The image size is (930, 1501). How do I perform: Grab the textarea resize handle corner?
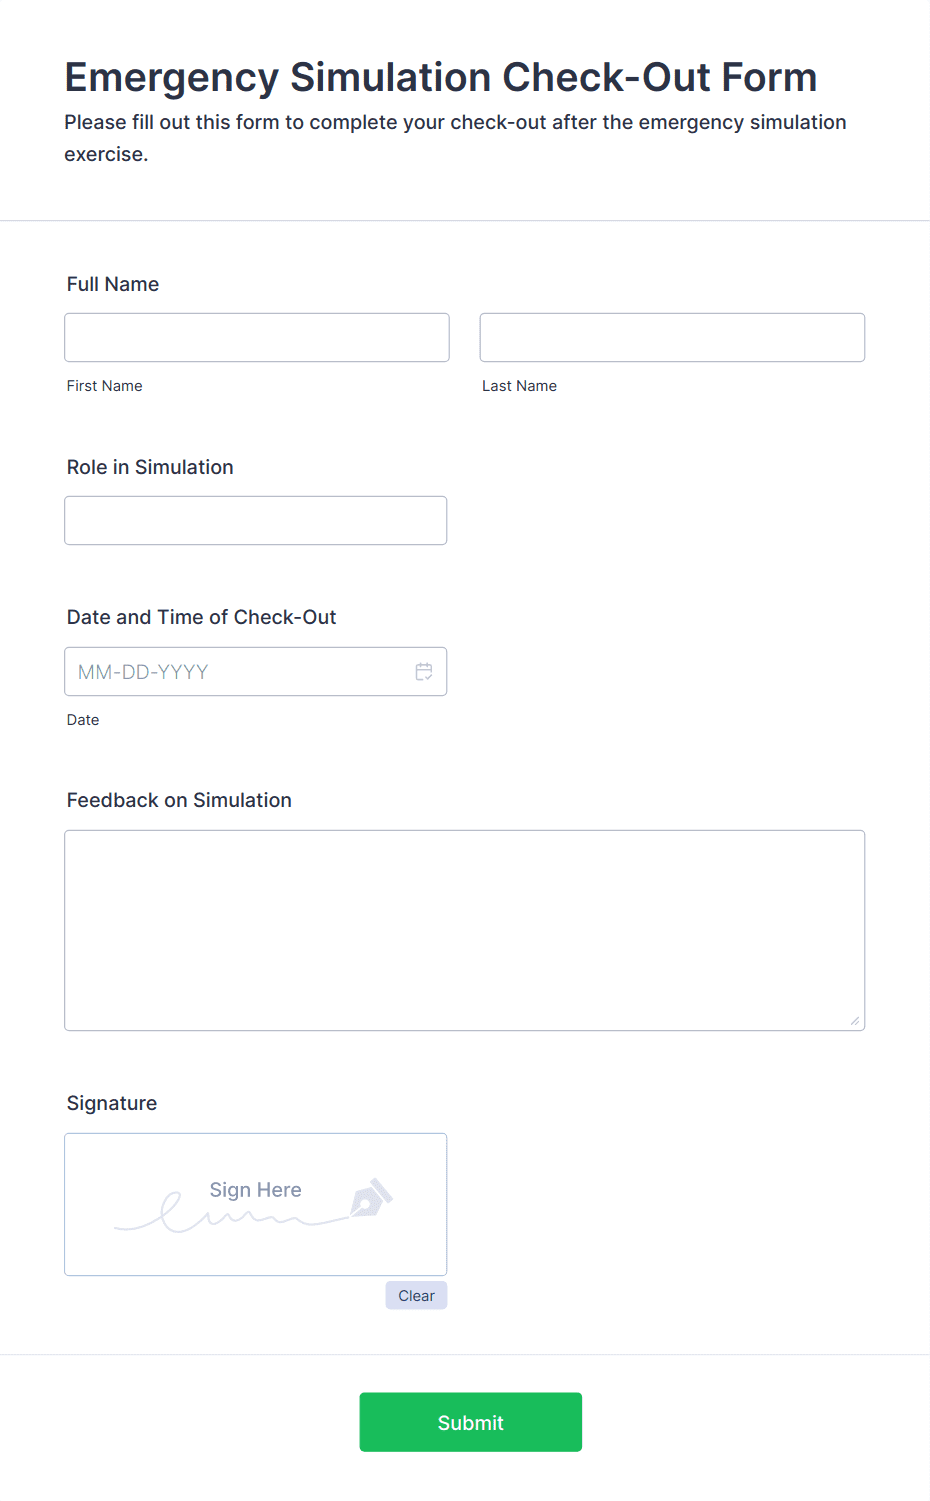point(855,1021)
